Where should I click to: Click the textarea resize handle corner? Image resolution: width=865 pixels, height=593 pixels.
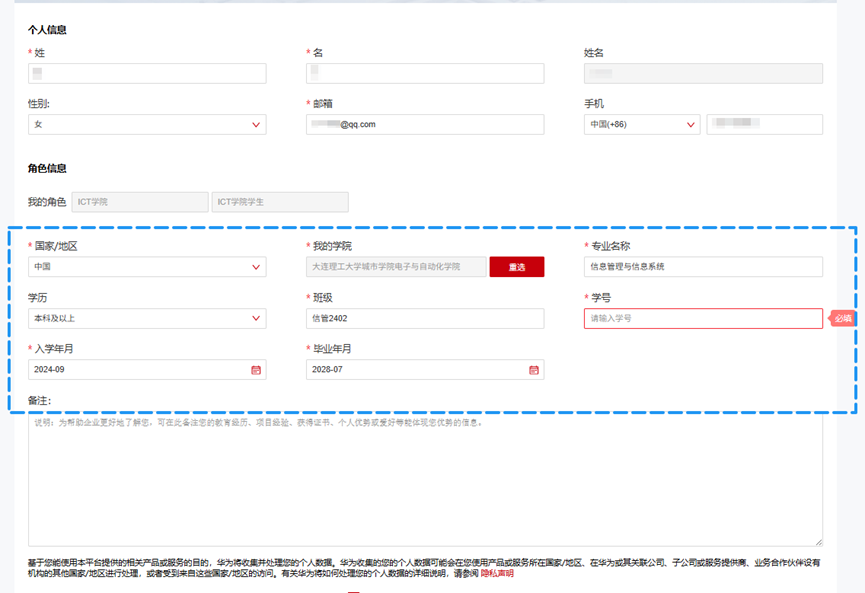[819, 542]
